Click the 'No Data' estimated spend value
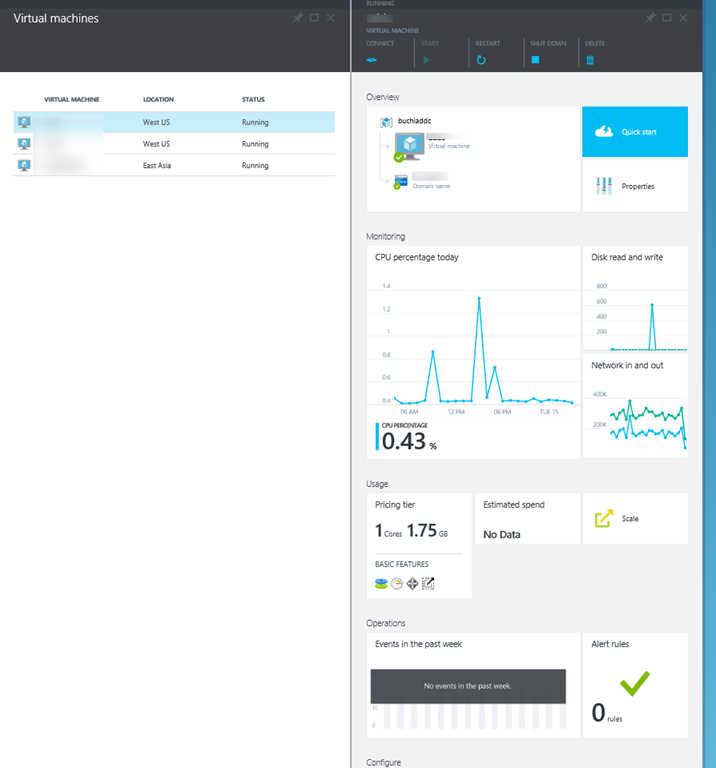The height and width of the screenshot is (768, 716). (x=502, y=534)
